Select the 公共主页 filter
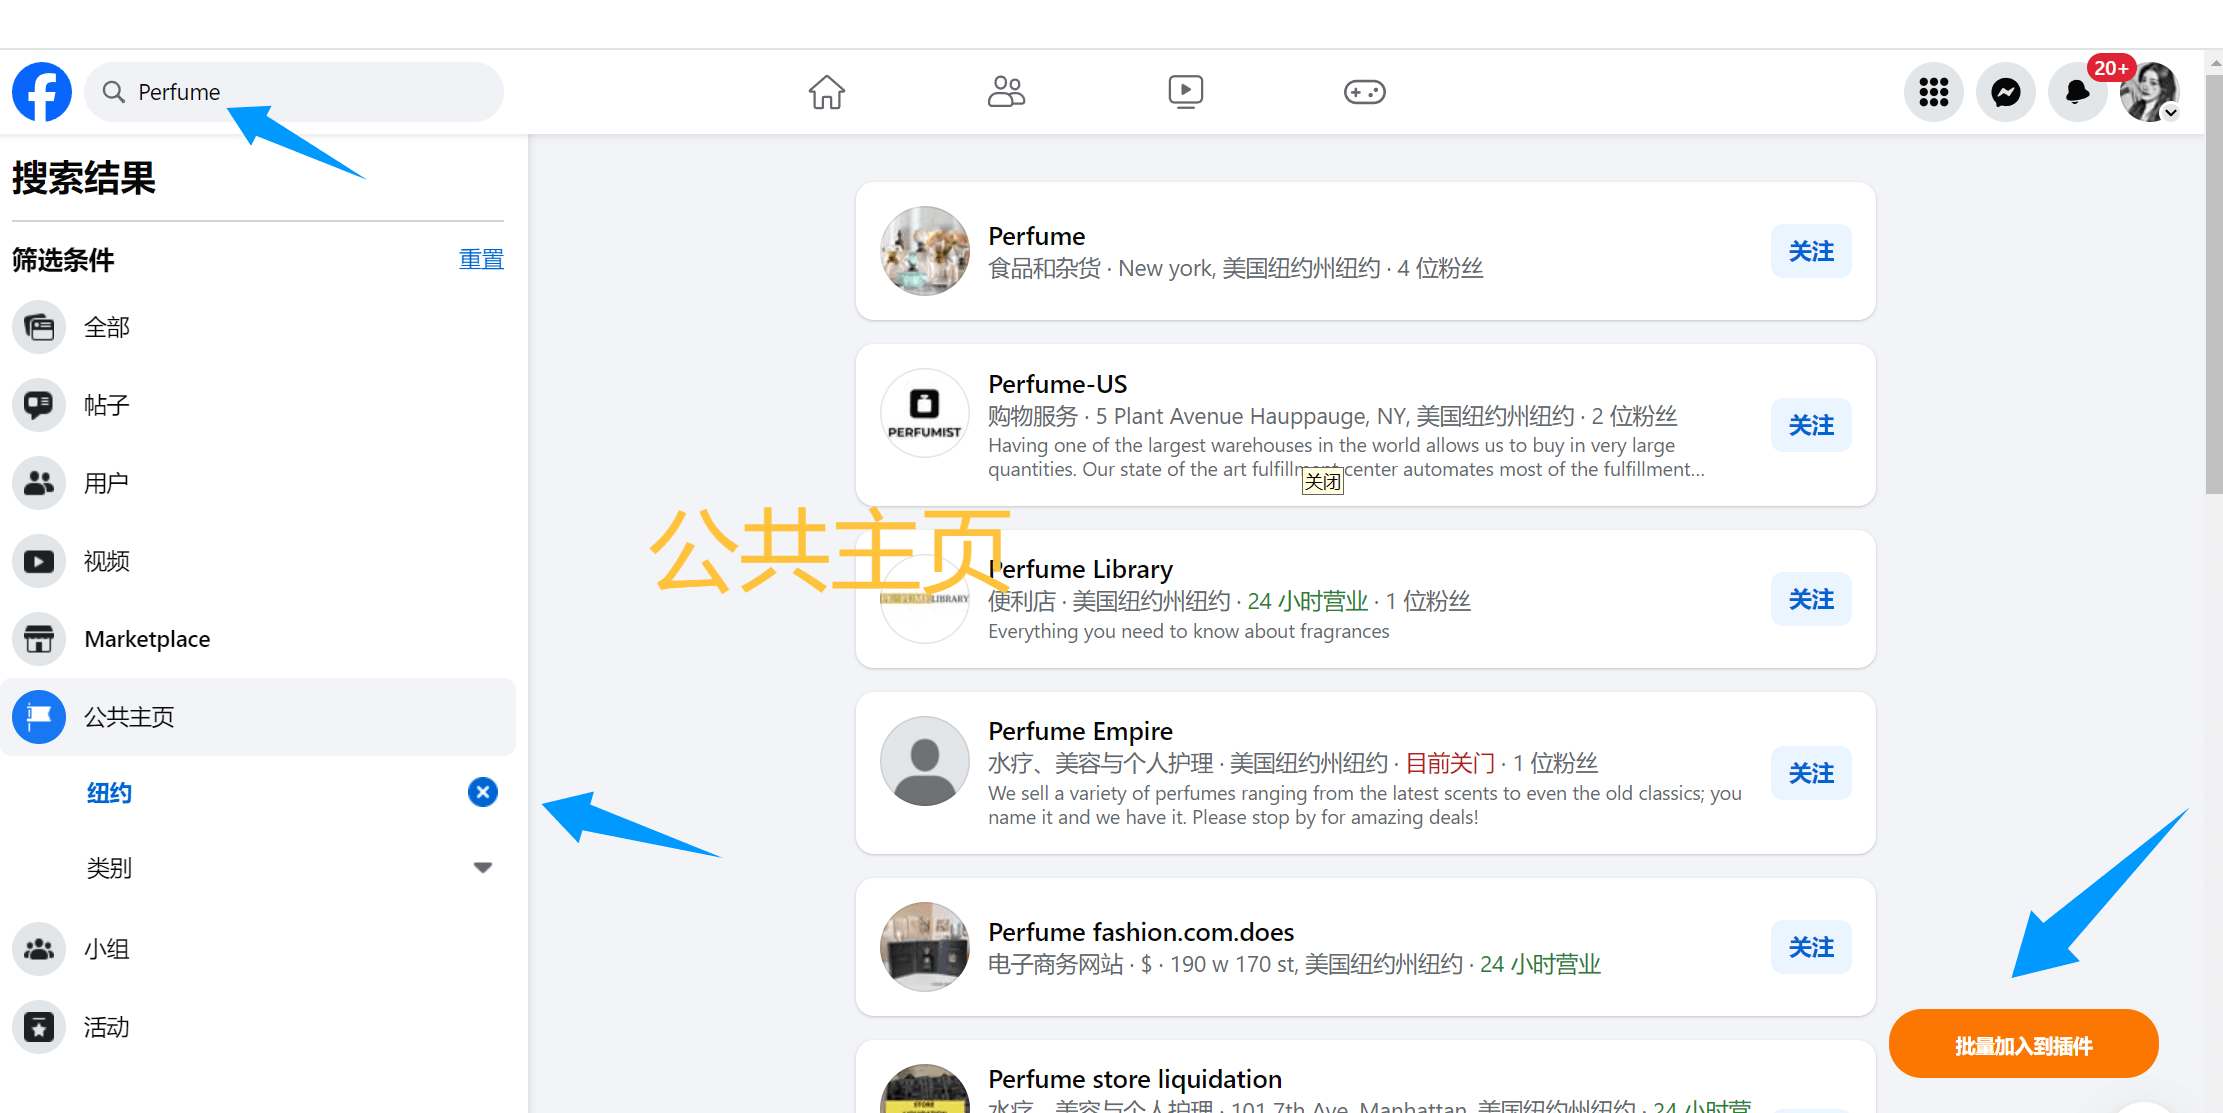 [x=258, y=717]
